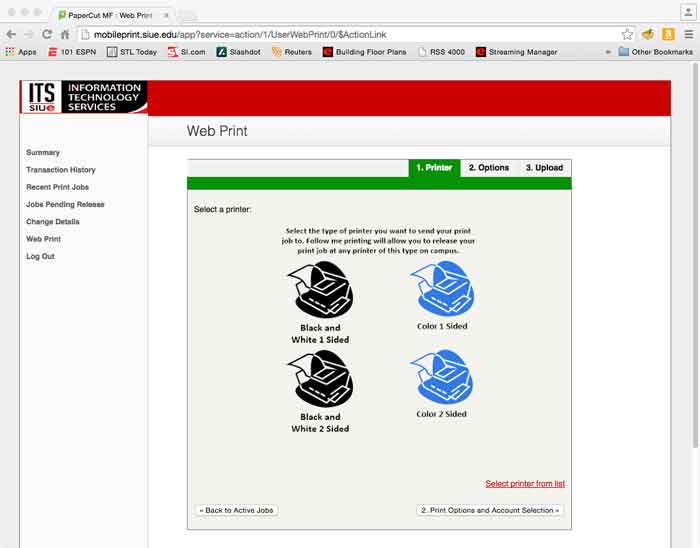This screenshot has width=700, height=548.
Task: Switch to the 3. Upload step tab
Action: [544, 168]
